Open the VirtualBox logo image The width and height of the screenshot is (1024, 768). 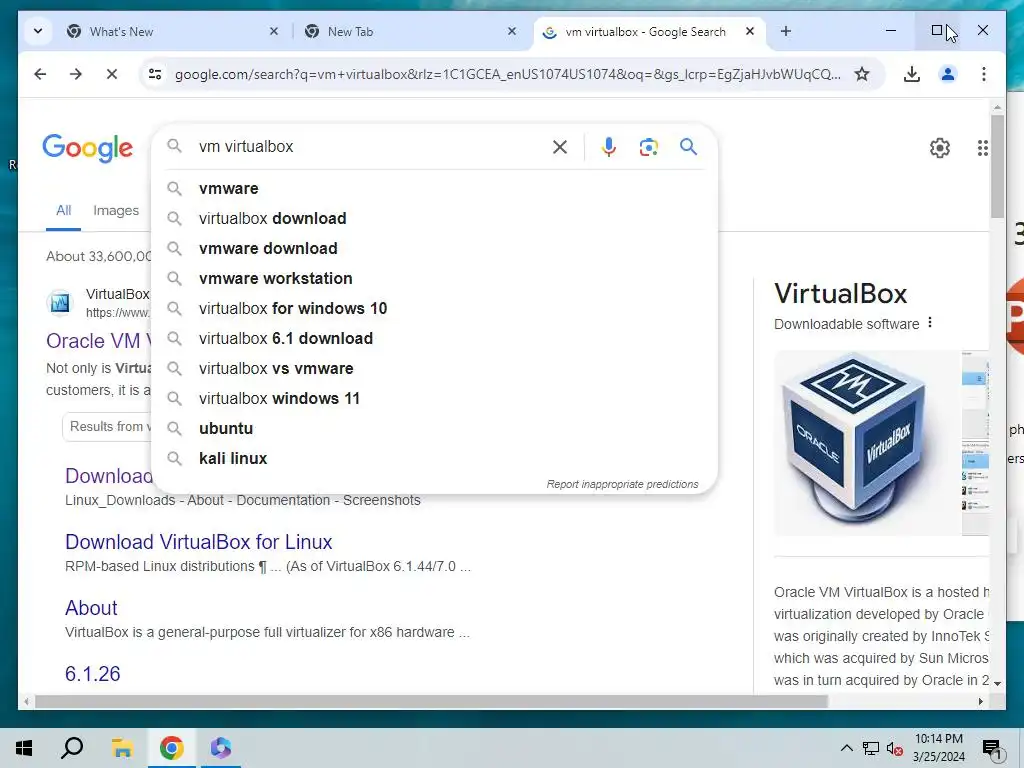(867, 443)
